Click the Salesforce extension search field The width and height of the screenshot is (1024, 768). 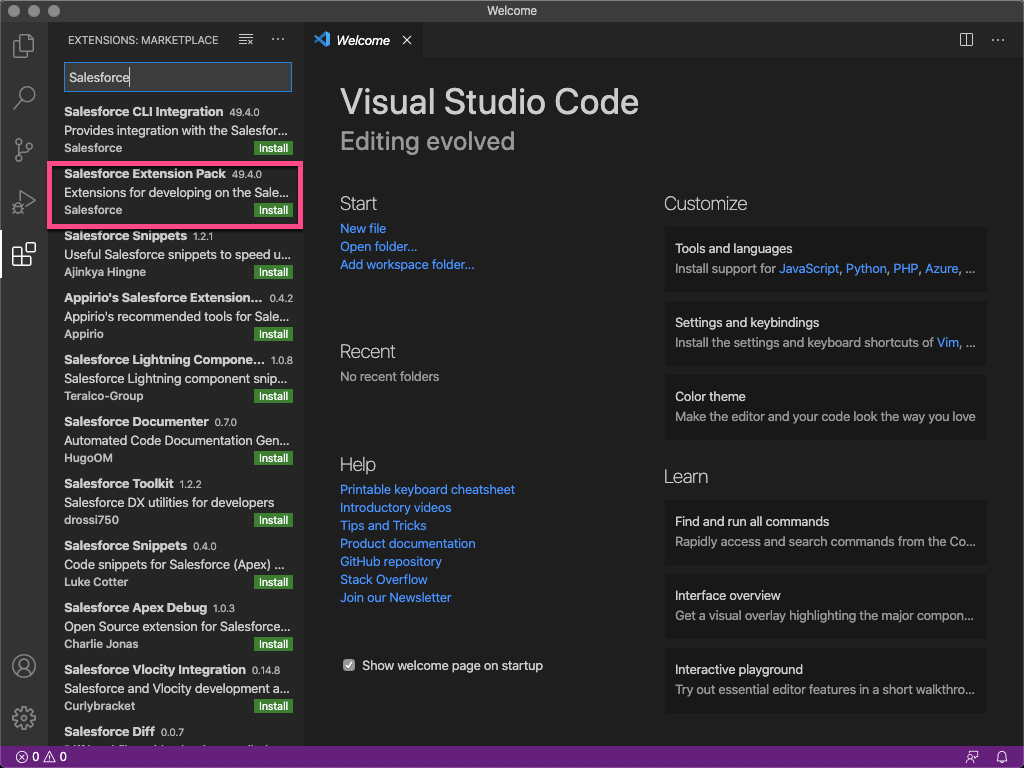[178, 77]
